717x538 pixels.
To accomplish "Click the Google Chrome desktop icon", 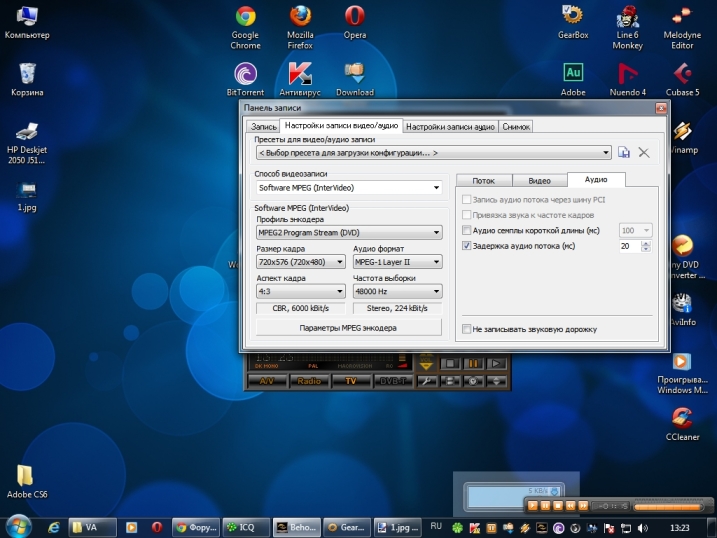I will (245, 17).
